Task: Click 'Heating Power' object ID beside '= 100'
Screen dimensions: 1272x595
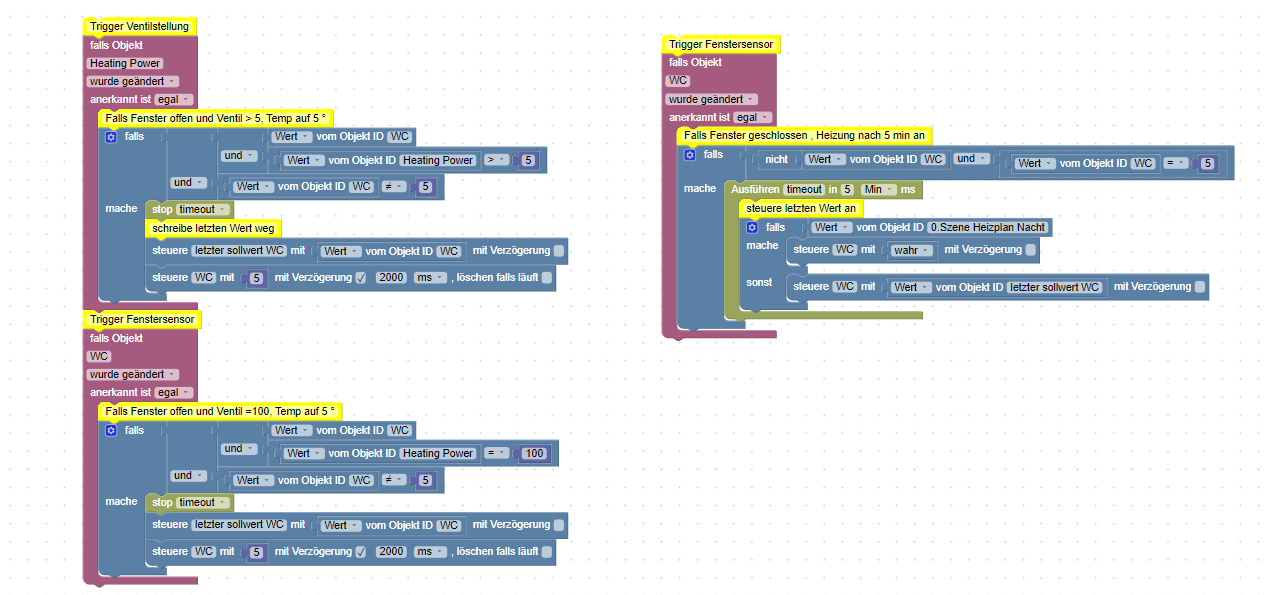Action: pyautogui.click(x=438, y=453)
